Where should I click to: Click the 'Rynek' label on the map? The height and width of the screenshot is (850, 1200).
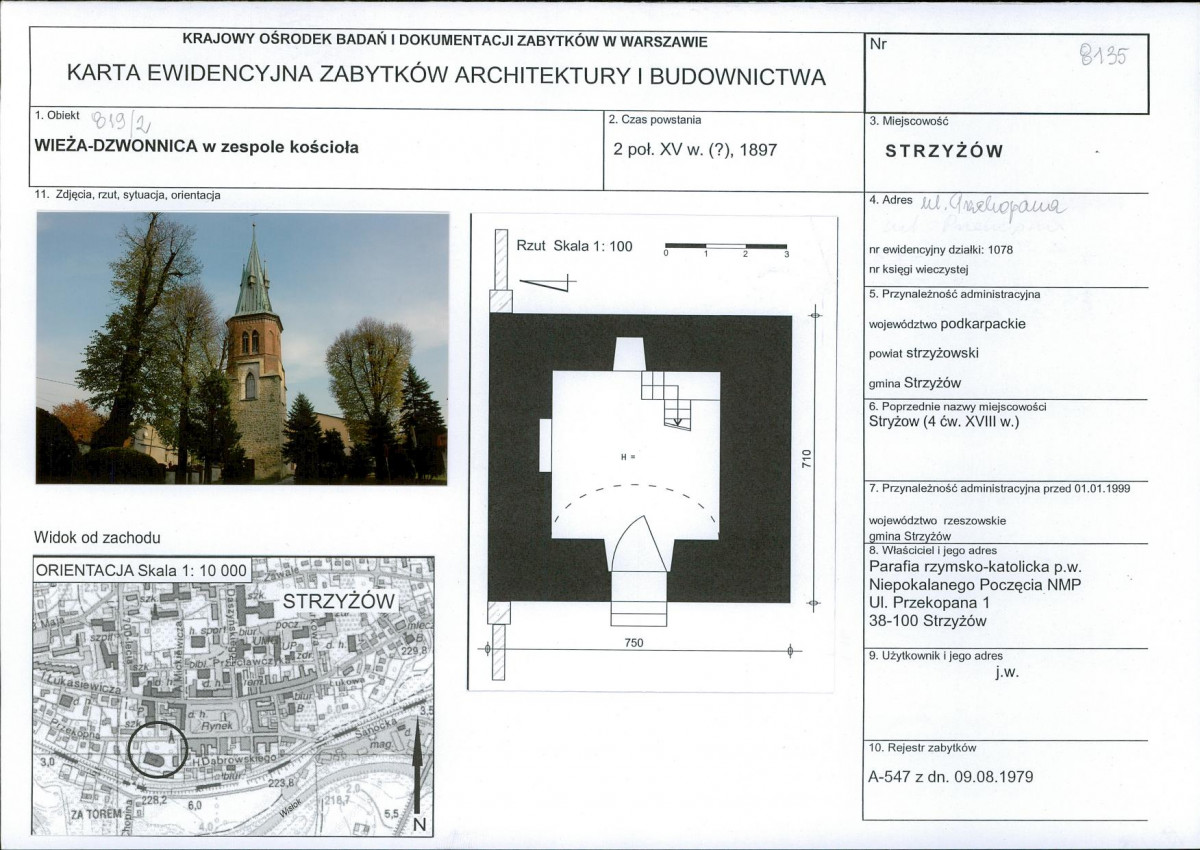pos(216,727)
